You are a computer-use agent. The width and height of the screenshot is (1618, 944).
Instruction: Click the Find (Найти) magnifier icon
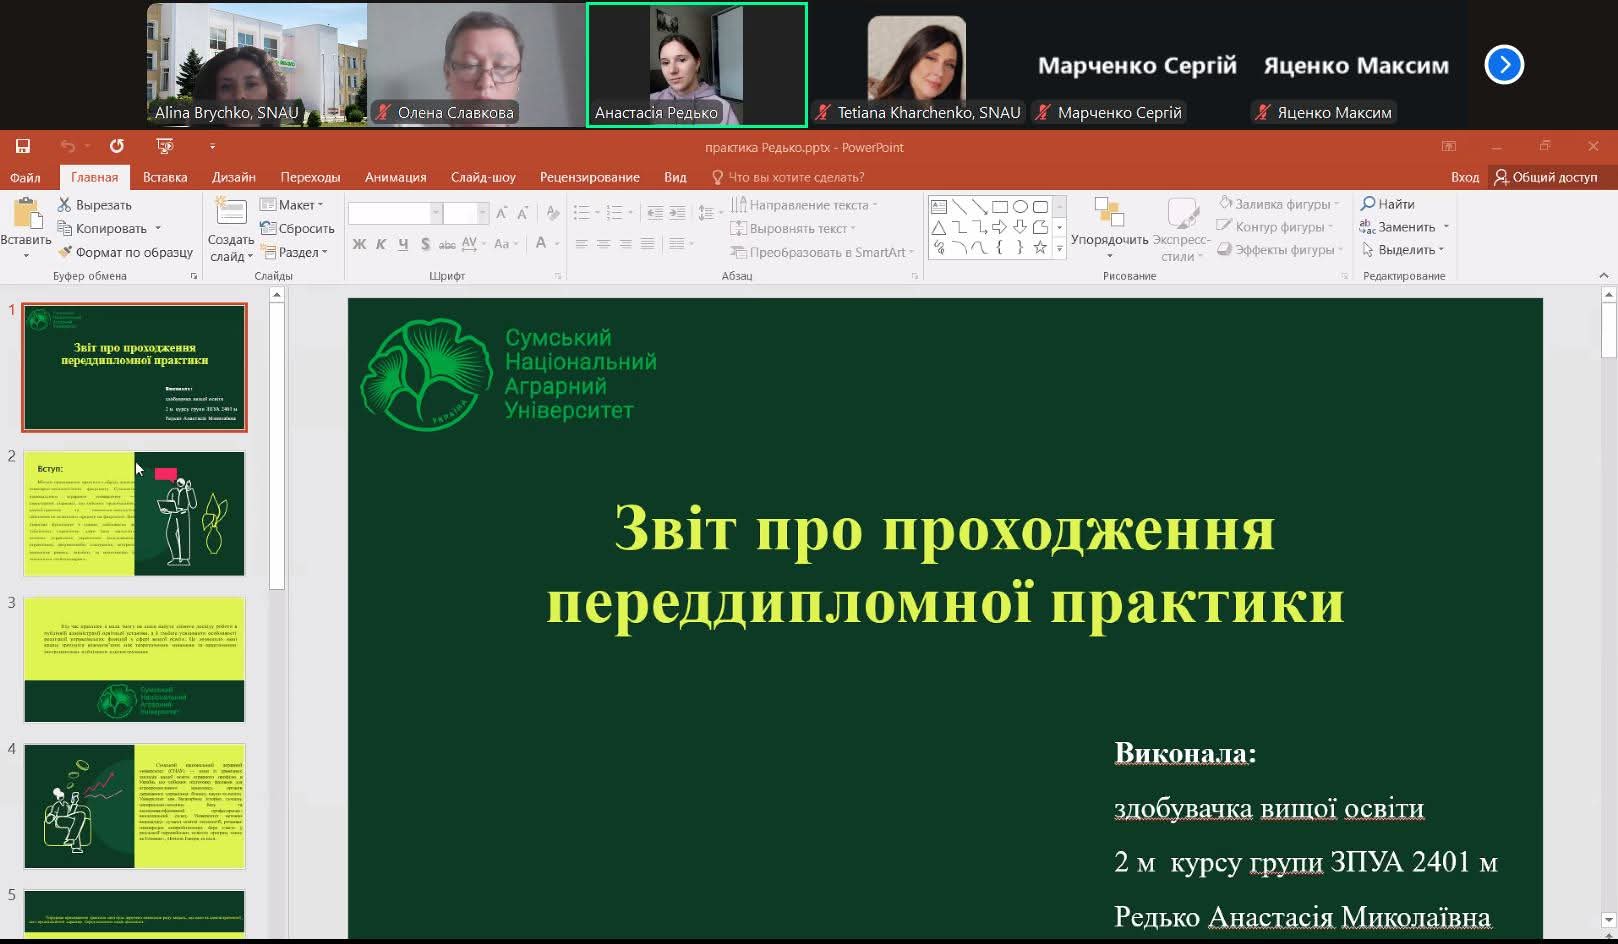pos(1368,204)
